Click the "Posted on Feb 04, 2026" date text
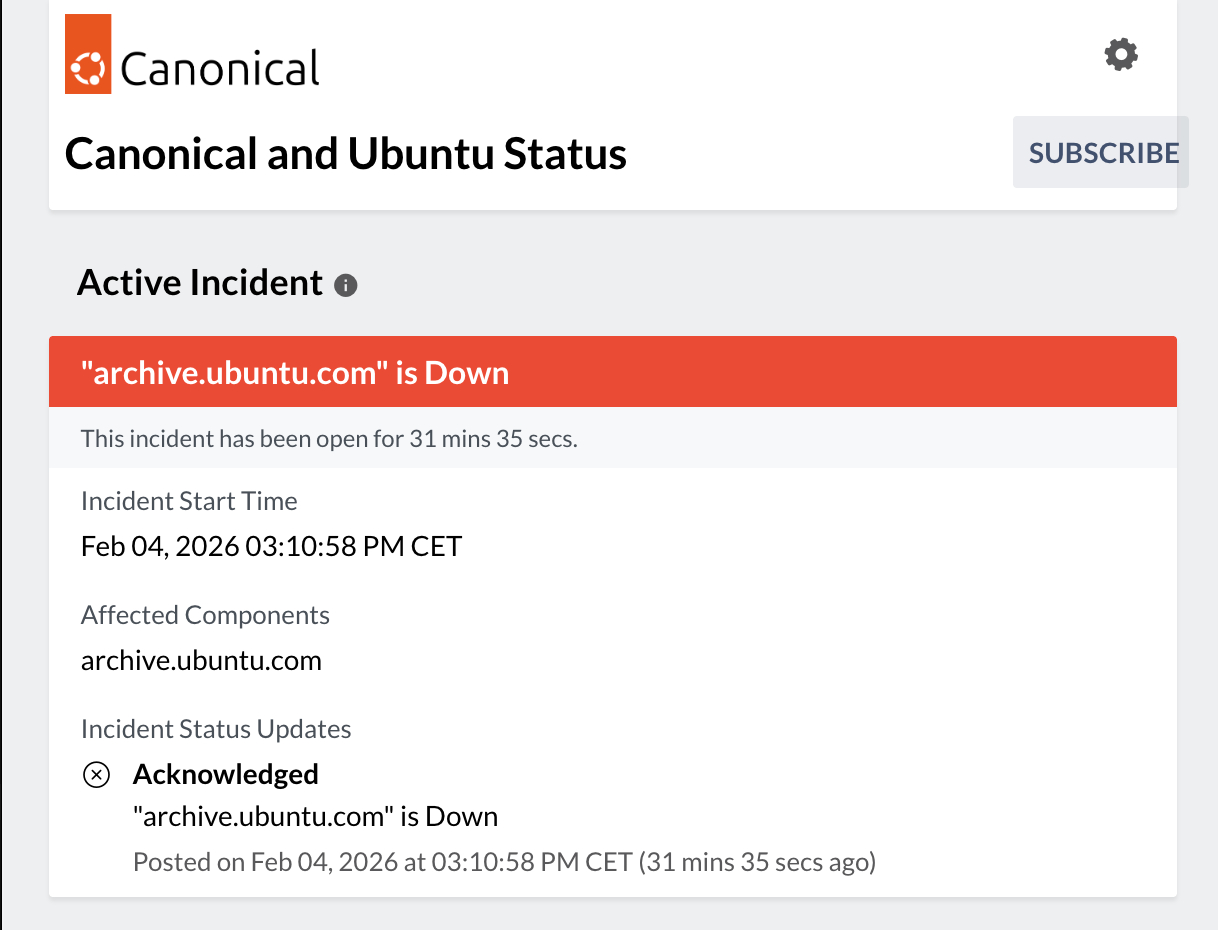Viewport: 1218px width, 930px height. point(382,861)
